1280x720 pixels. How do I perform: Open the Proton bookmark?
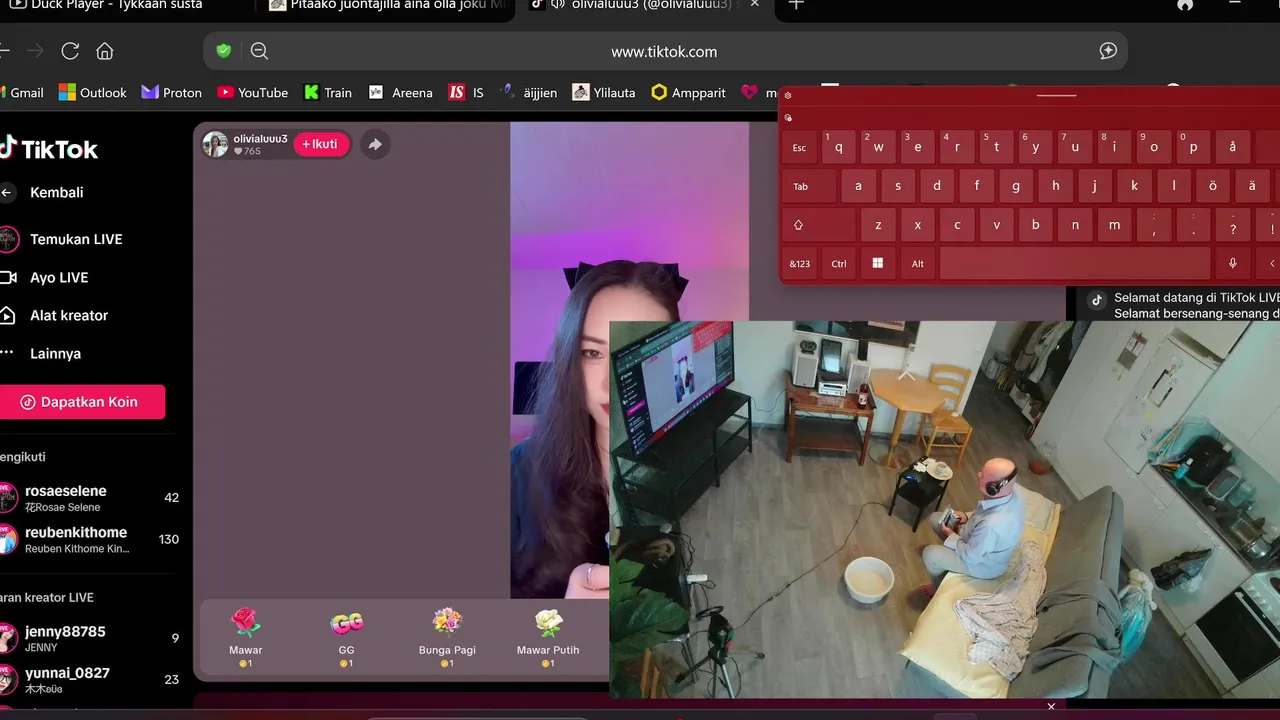click(172, 92)
